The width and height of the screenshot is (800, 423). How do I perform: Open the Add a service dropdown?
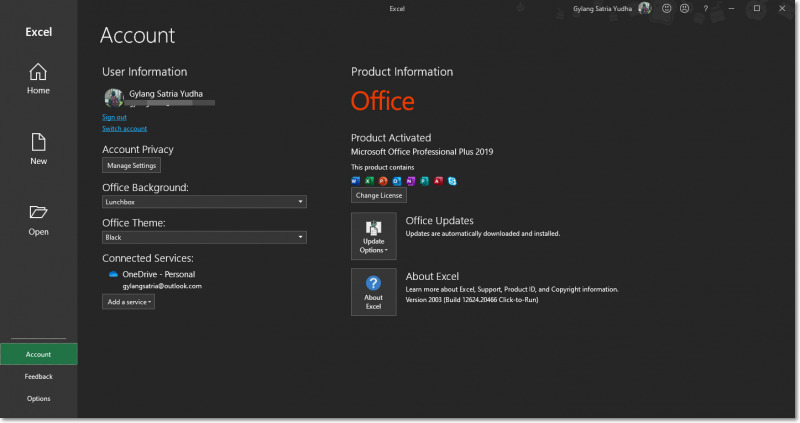(128, 302)
